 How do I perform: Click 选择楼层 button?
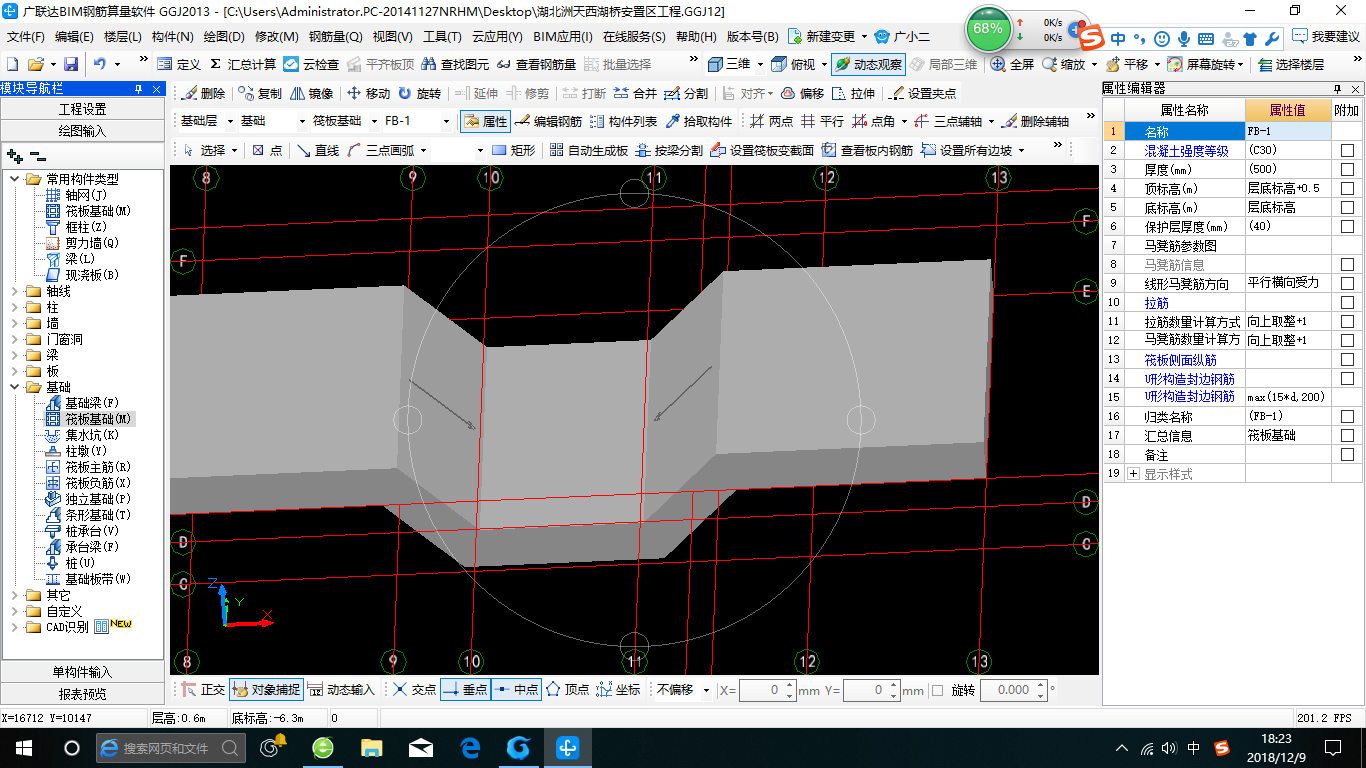(x=1292, y=64)
